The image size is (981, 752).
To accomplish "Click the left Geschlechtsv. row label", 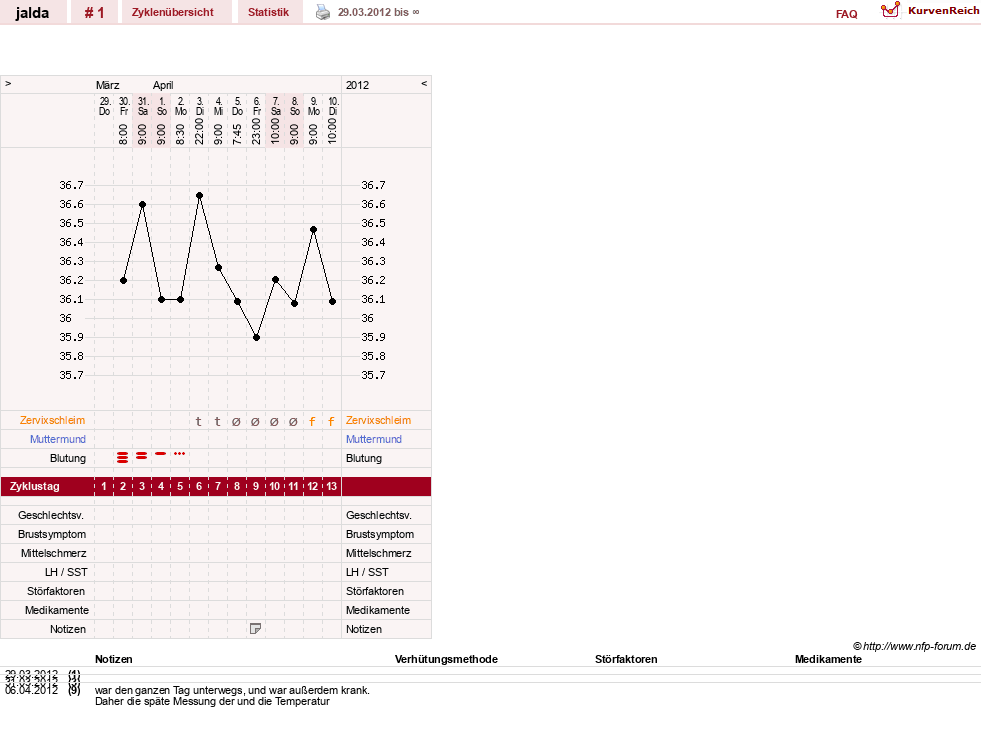I will (51, 515).
